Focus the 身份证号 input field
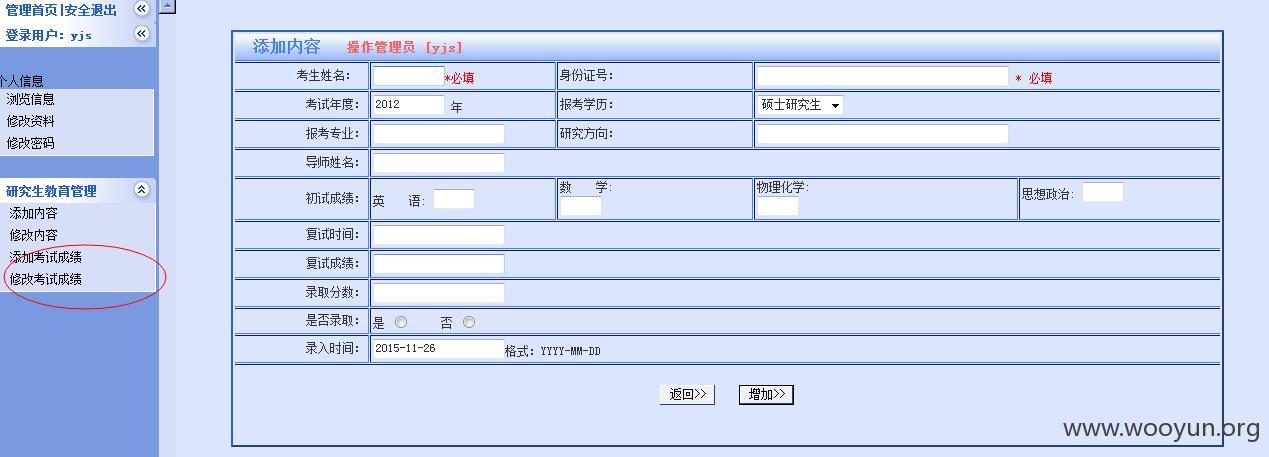This screenshot has width=1269, height=457. [882, 76]
